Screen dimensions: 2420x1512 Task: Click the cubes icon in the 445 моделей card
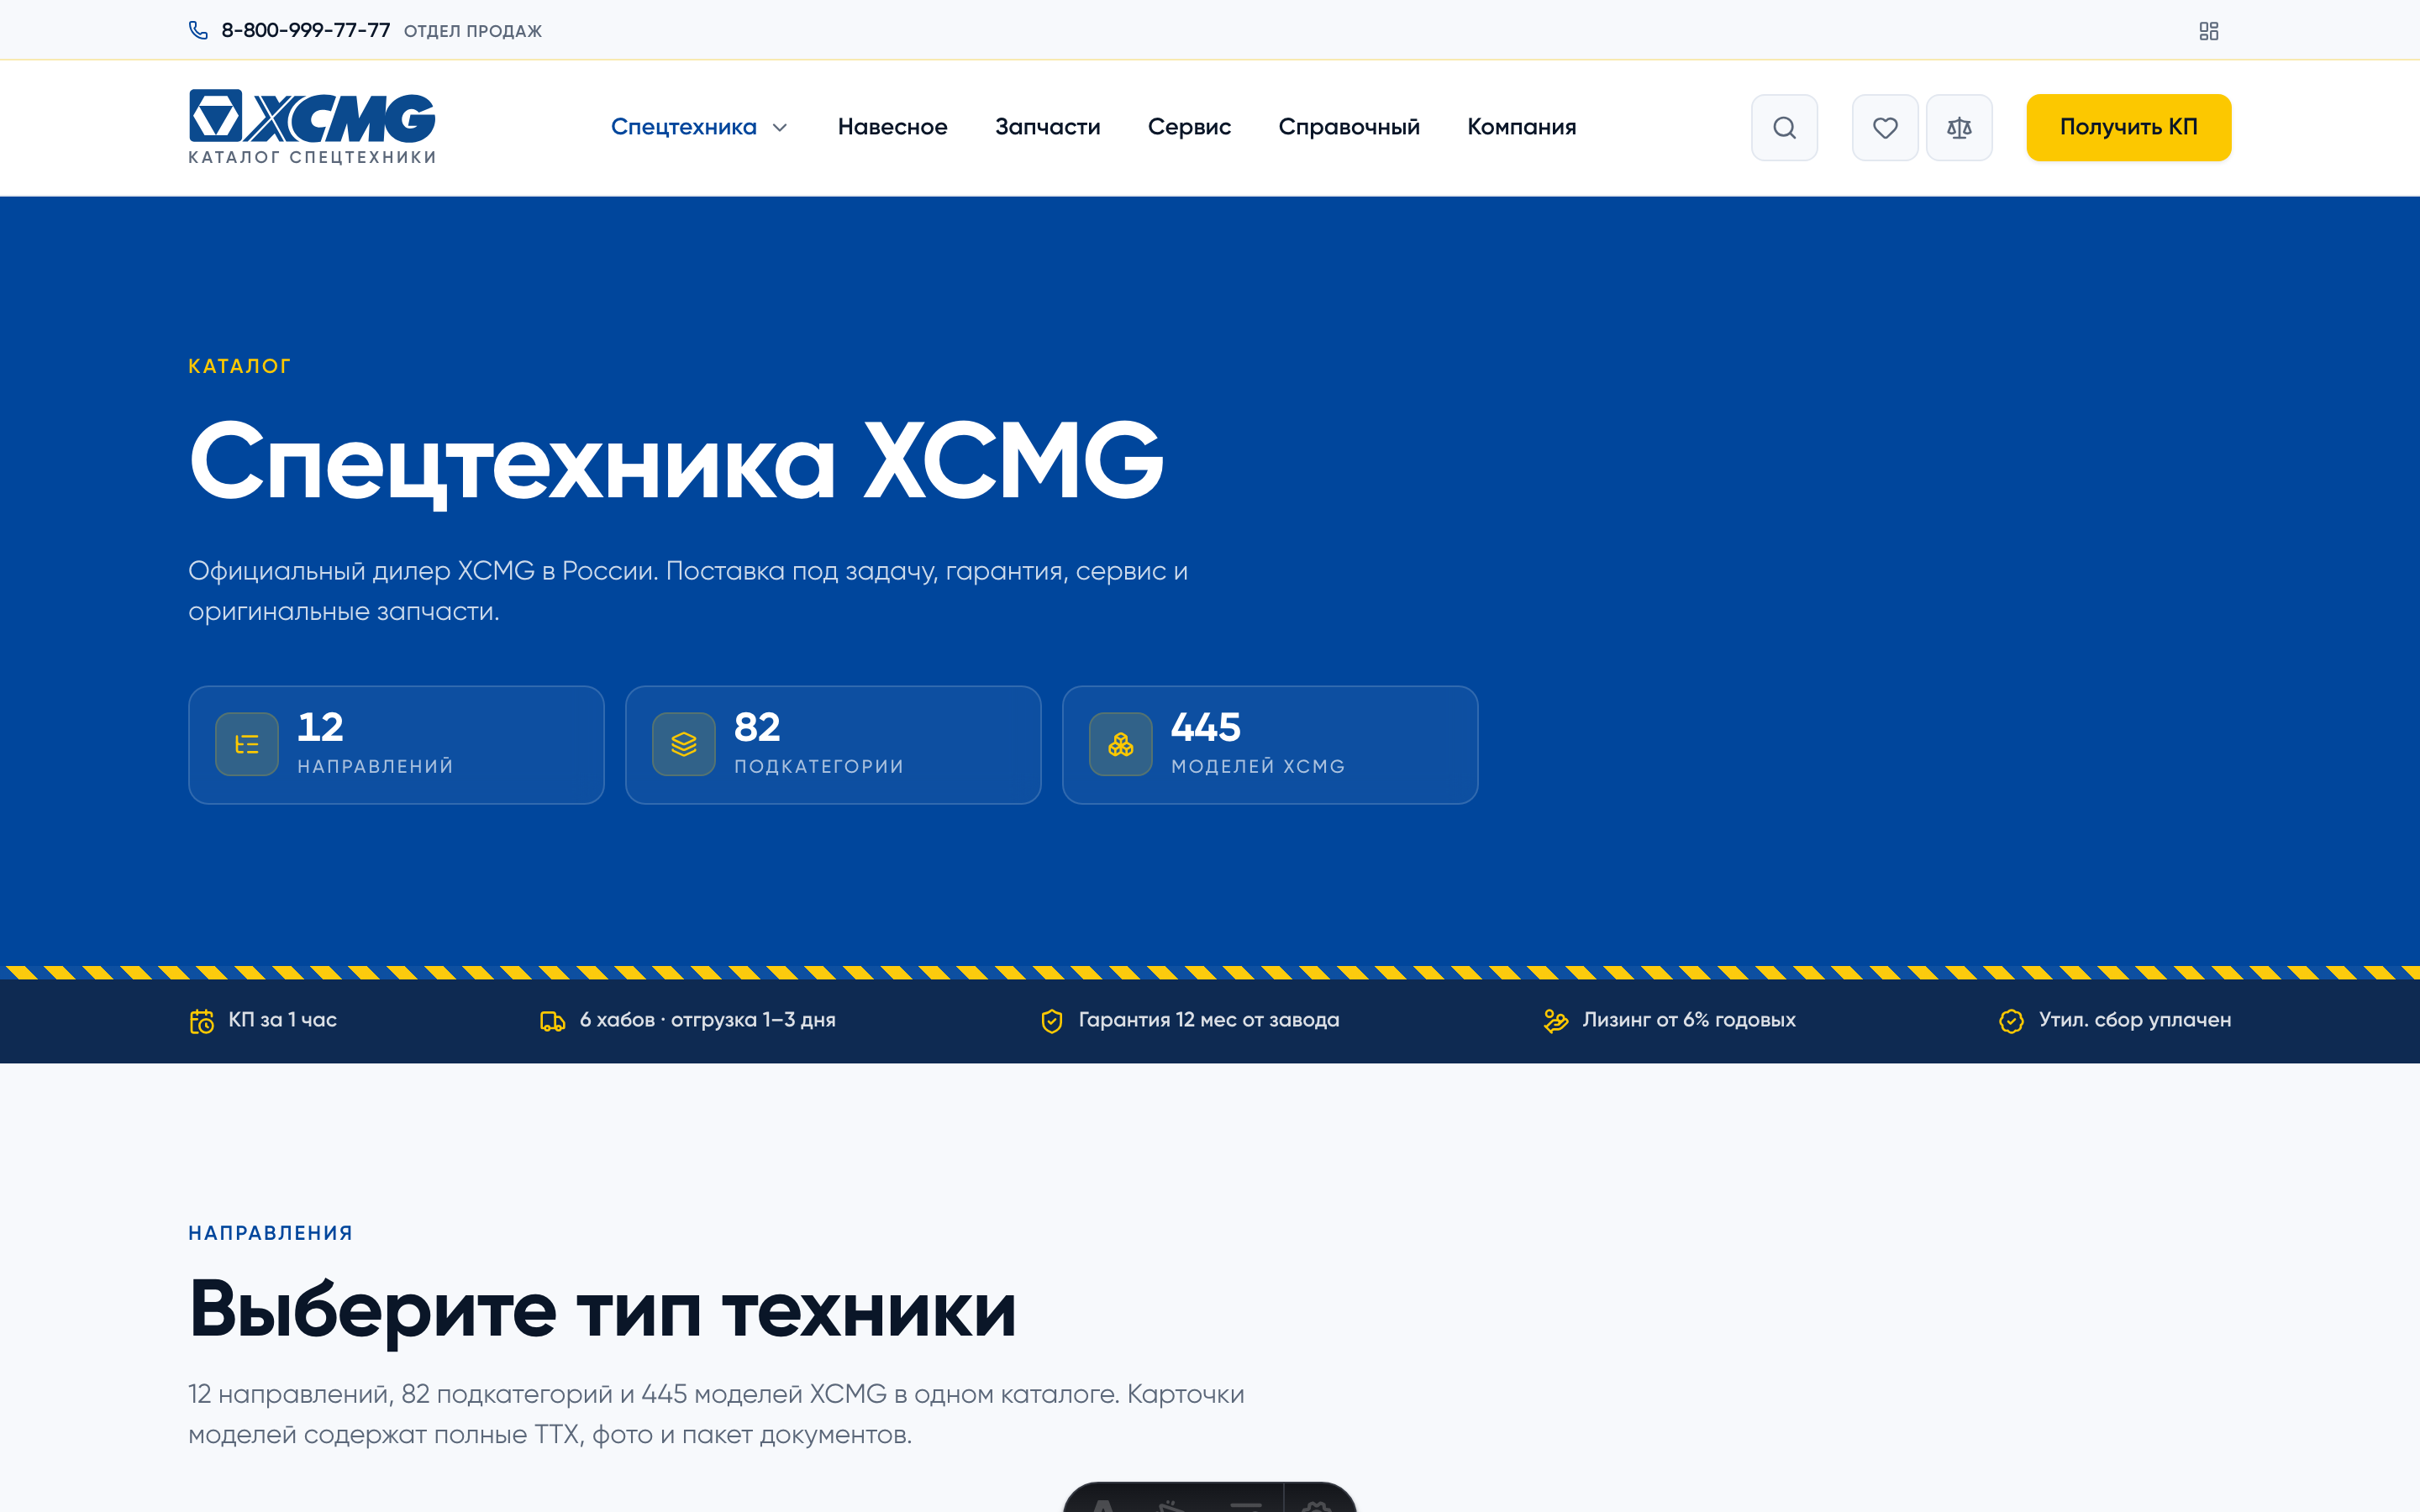coord(1121,744)
